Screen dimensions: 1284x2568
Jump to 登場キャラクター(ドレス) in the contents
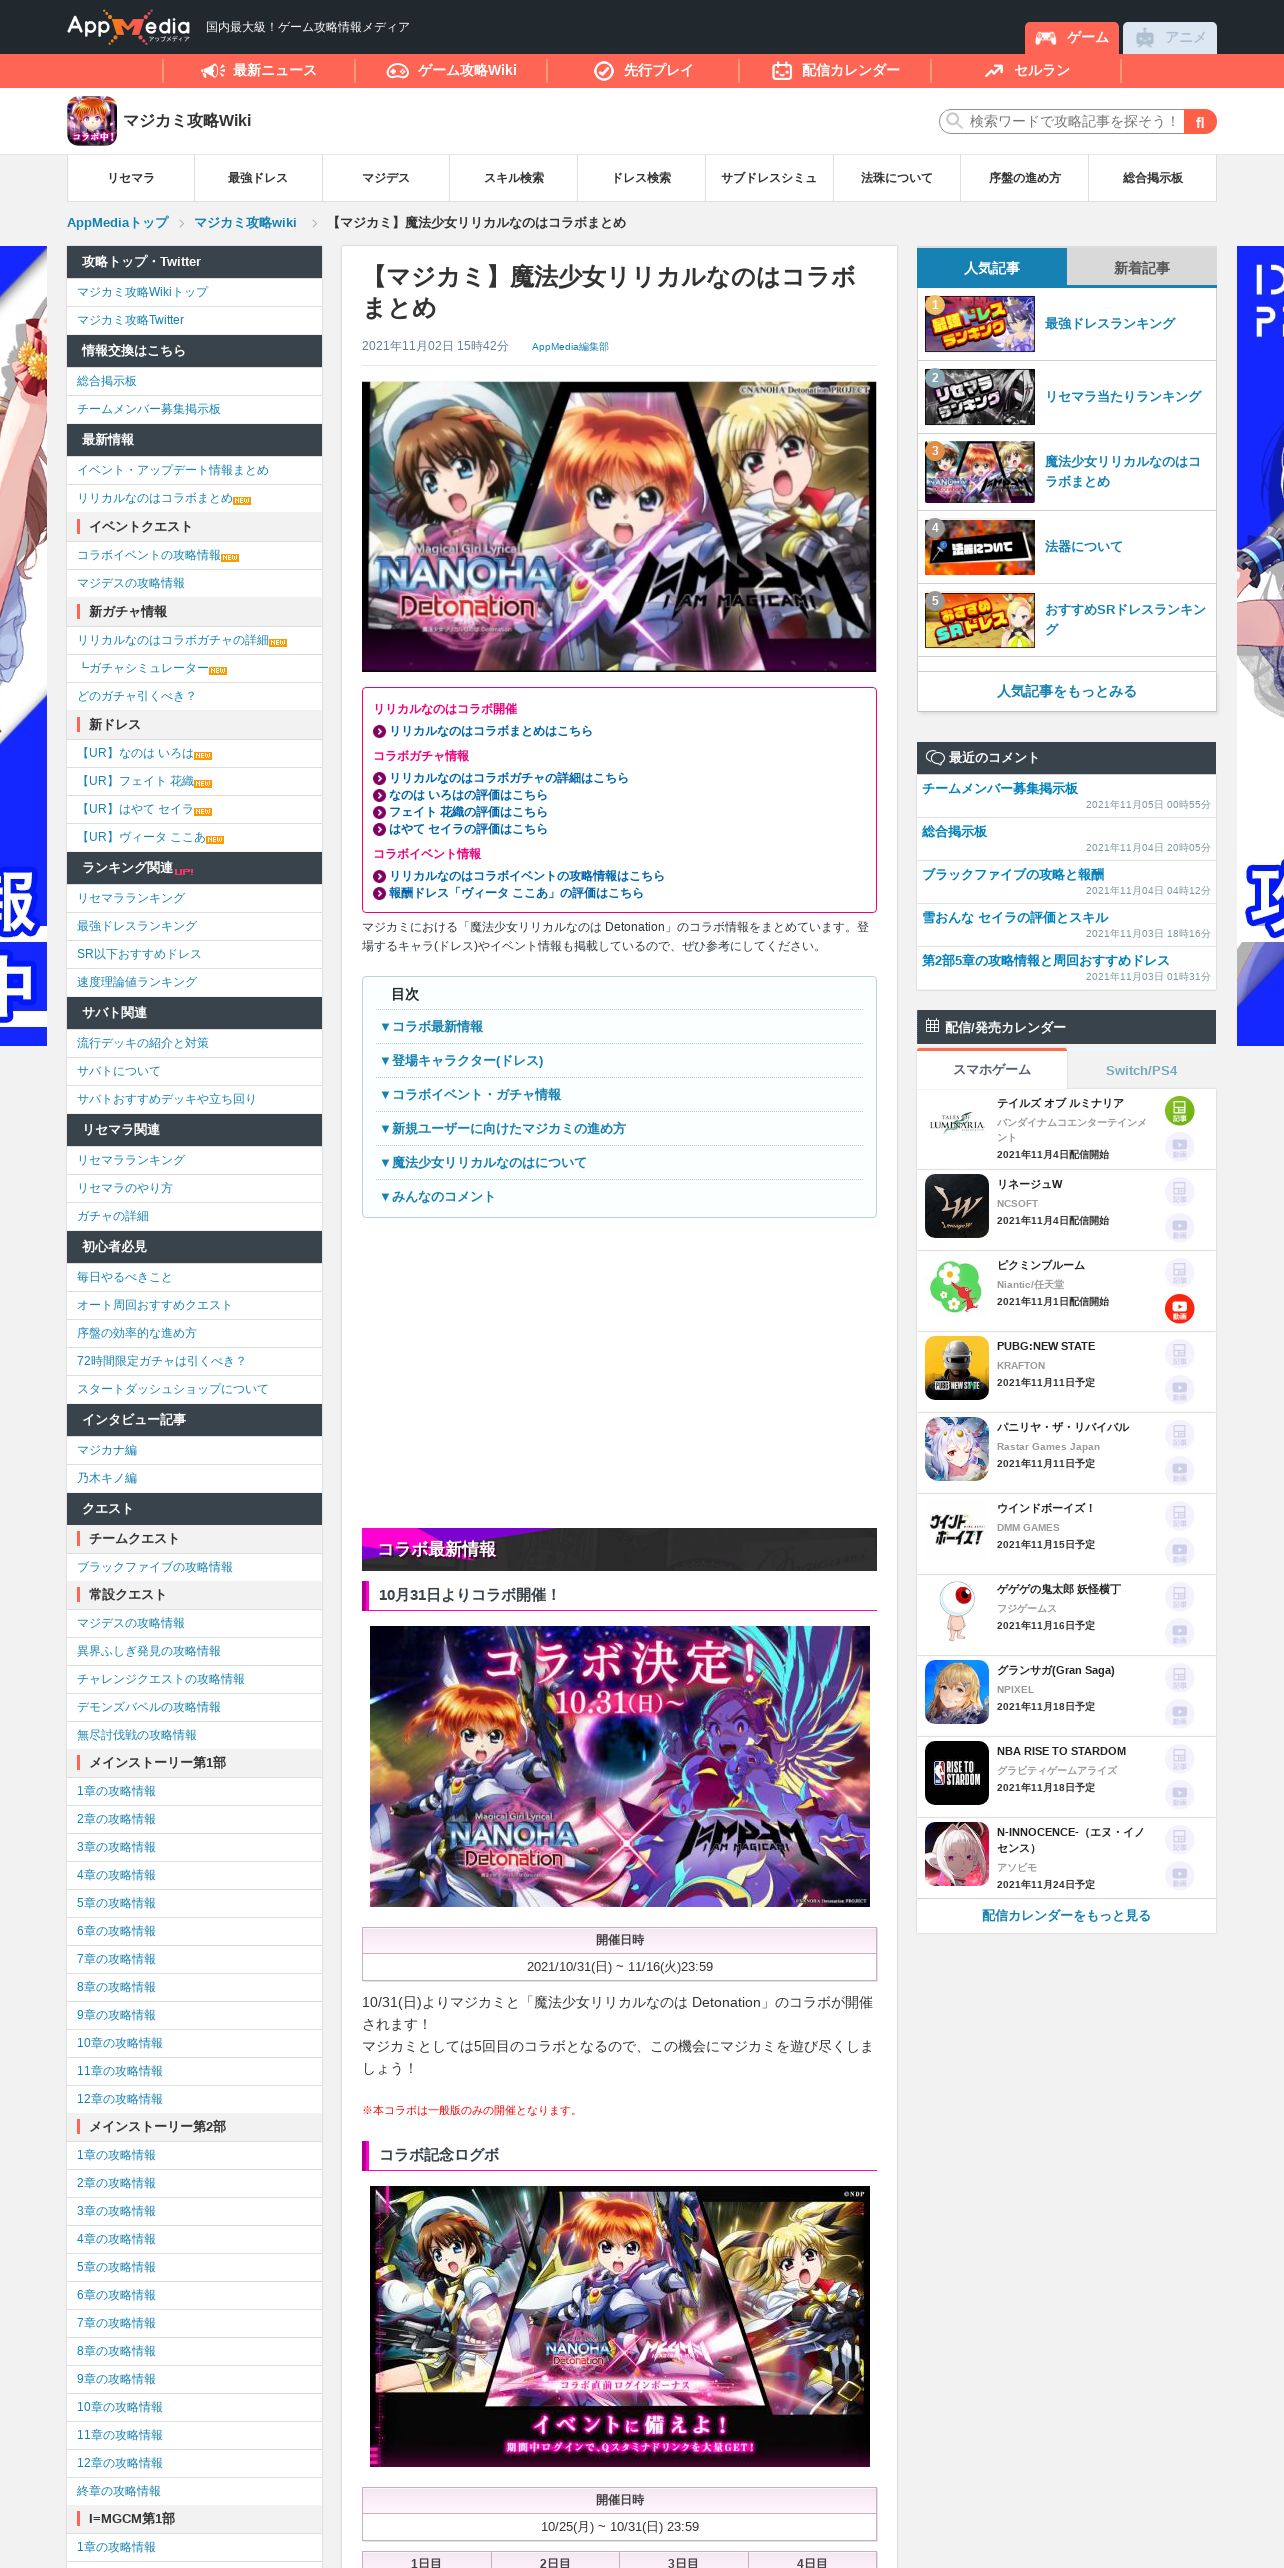pyautogui.click(x=462, y=1061)
